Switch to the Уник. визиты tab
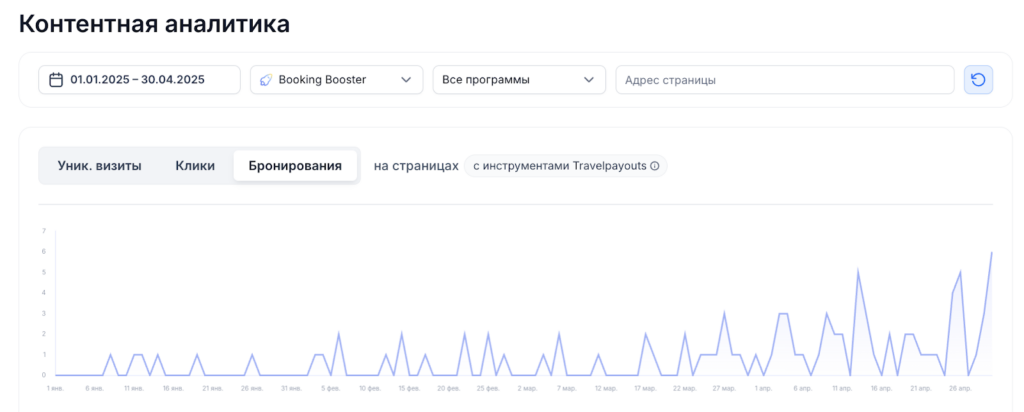1024x412 pixels. (99, 166)
